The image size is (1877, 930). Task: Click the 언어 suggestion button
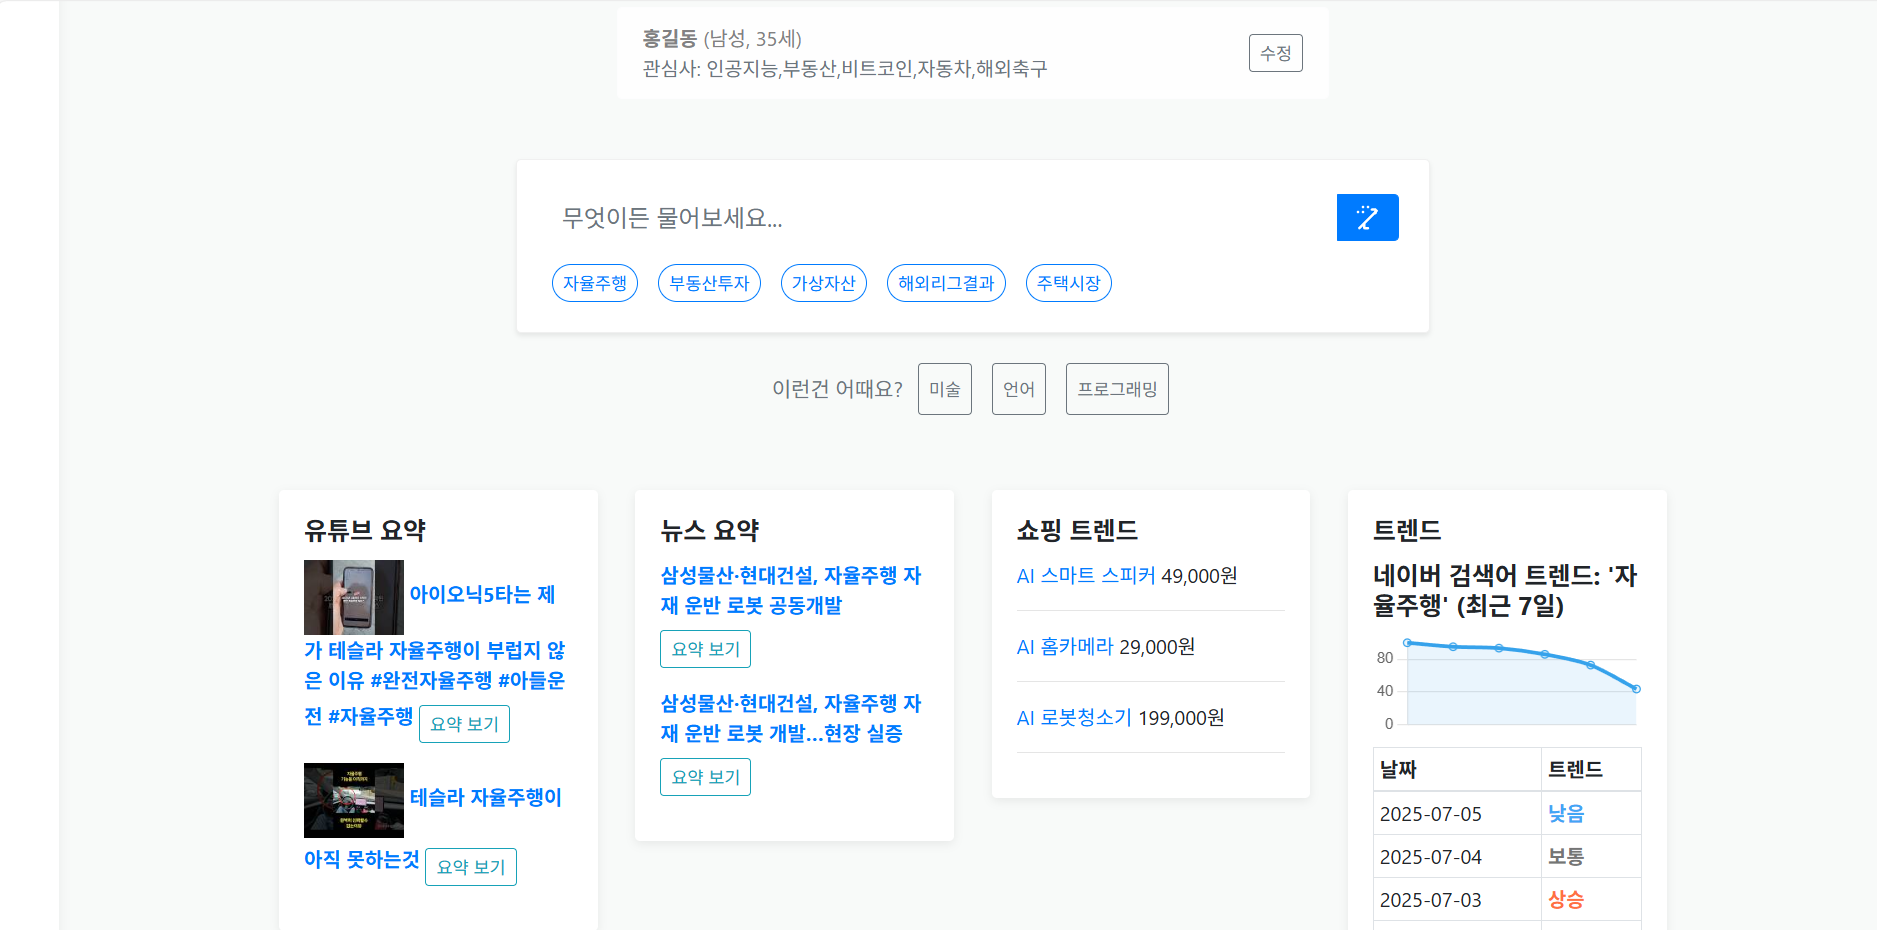pos(1018,389)
